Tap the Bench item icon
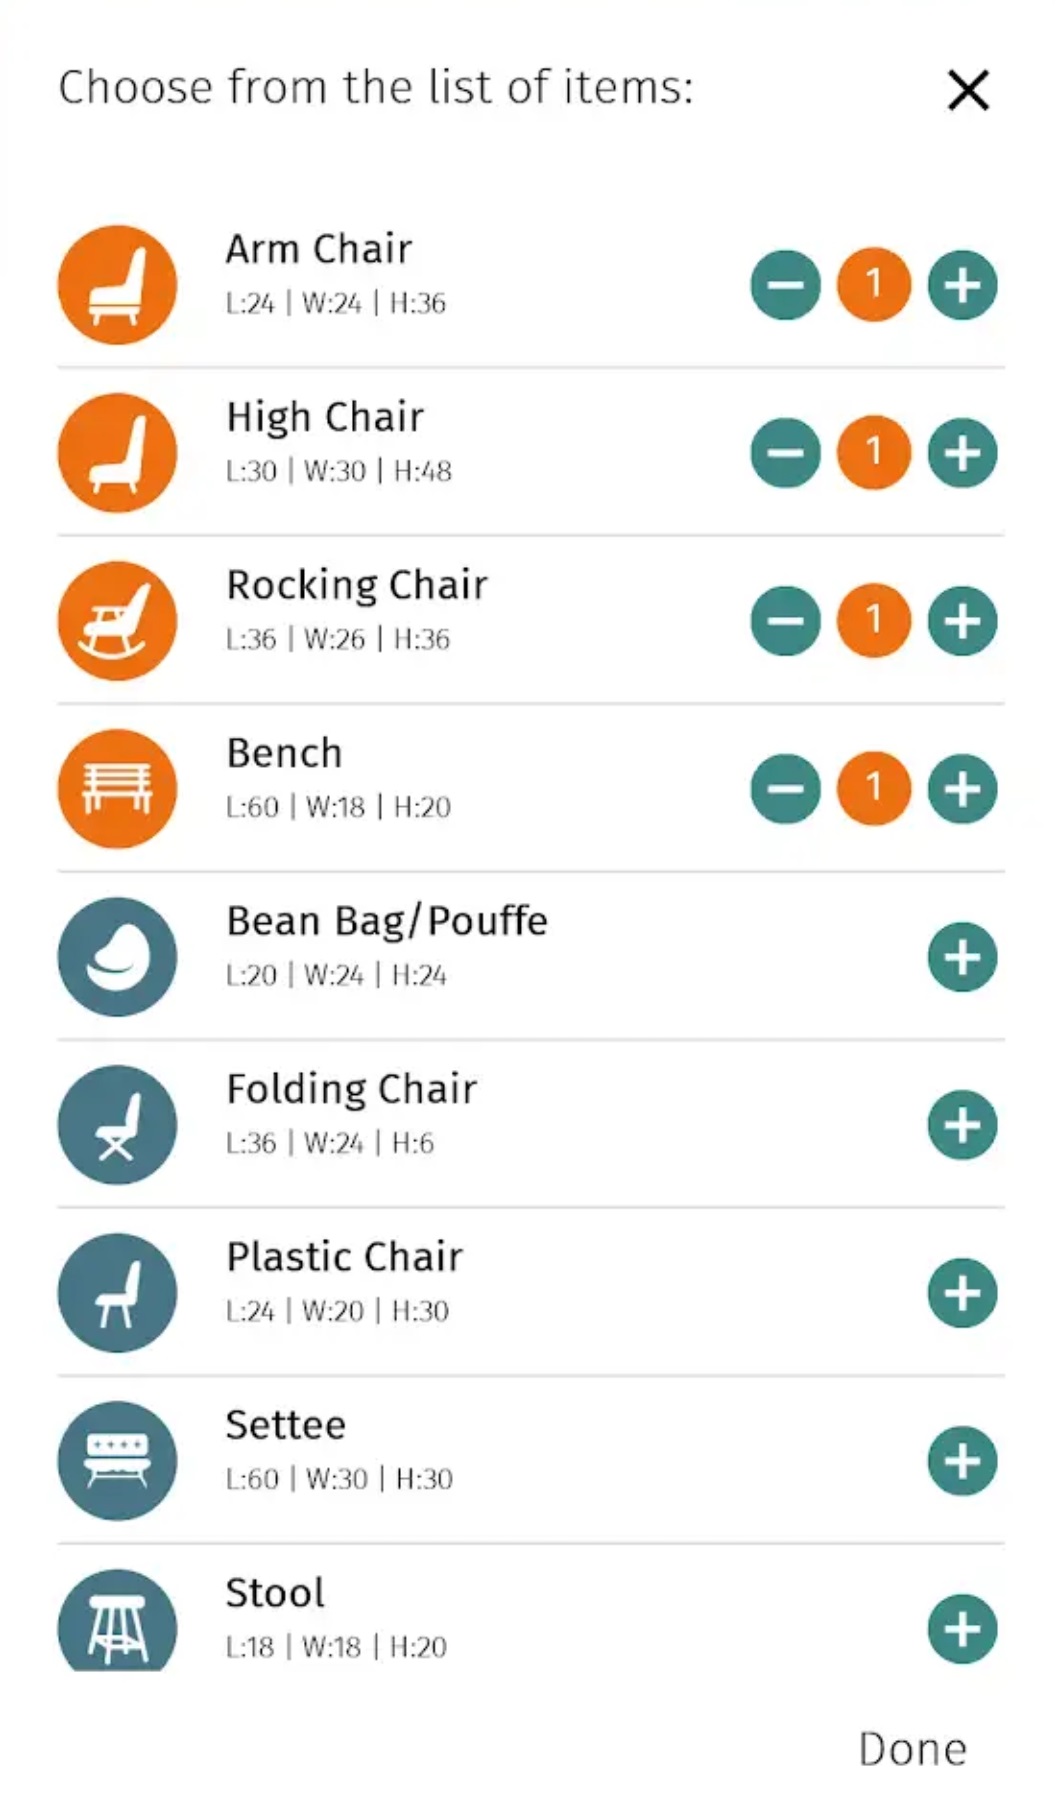Image resolution: width=1060 pixels, height=1800 pixels. (118, 789)
